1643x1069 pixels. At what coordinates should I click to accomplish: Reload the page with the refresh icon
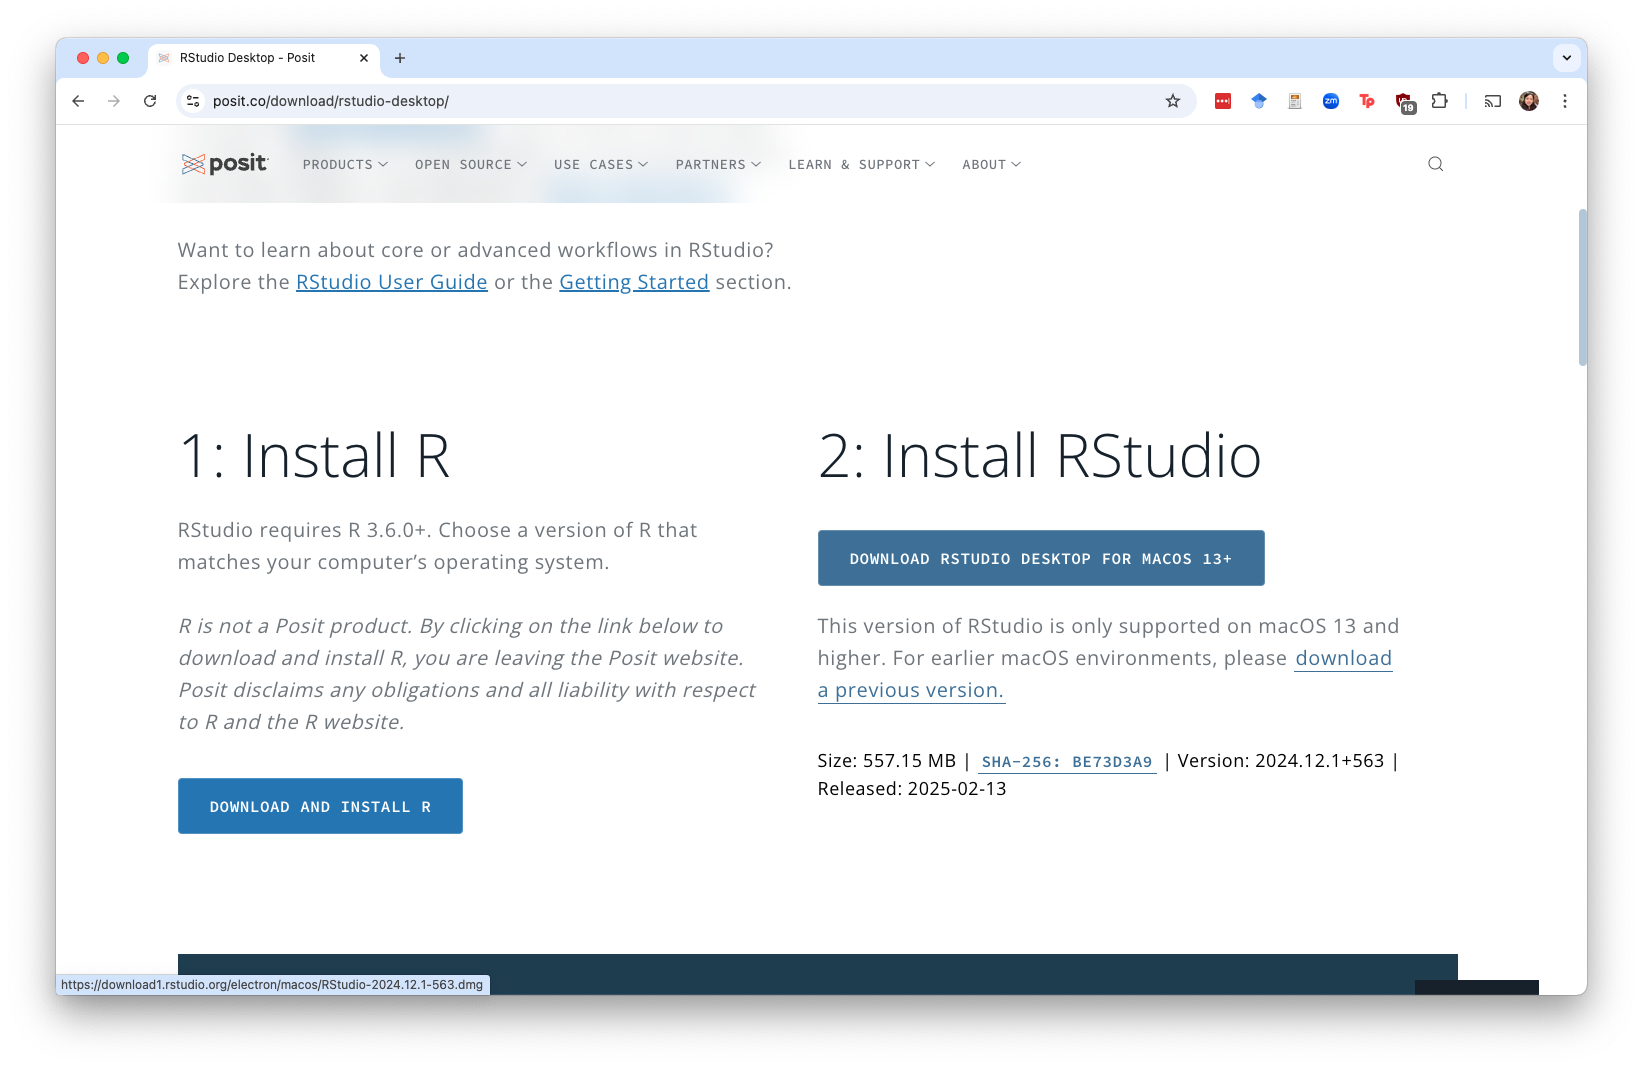(x=150, y=101)
